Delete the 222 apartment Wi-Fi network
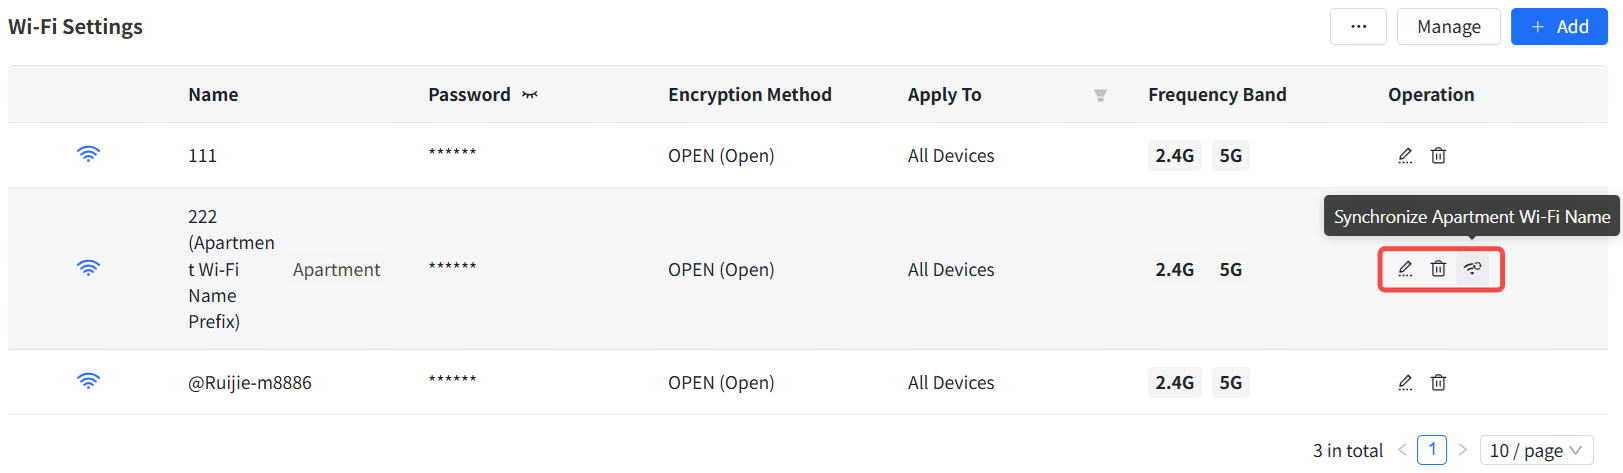Image resolution: width=1623 pixels, height=473 pixels. tap(1438, 268)
